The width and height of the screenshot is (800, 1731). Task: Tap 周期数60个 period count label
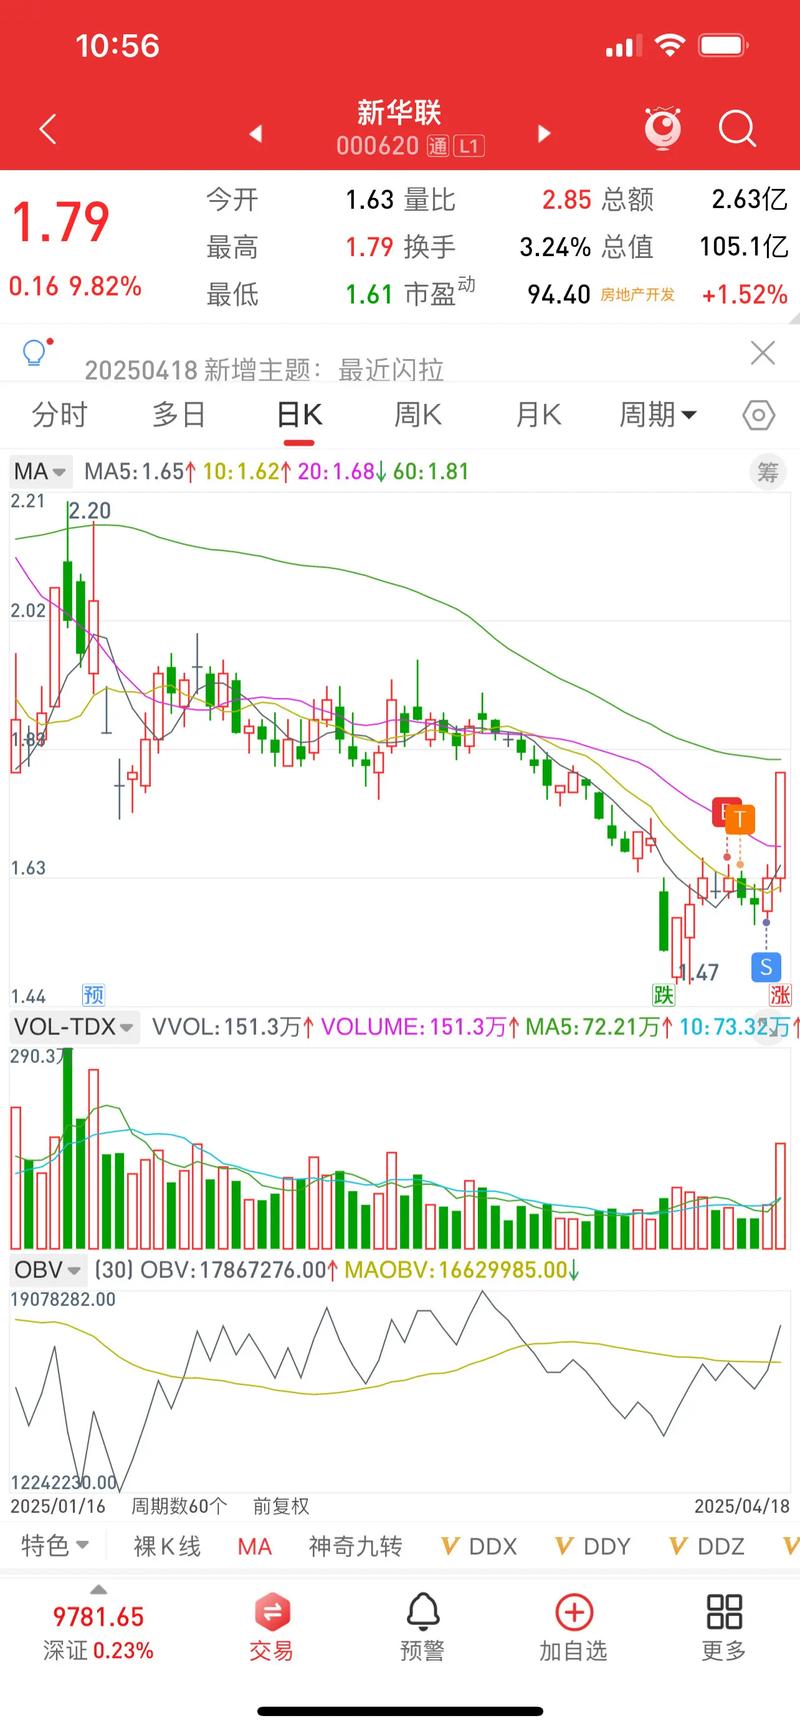click(x=179, y=1506)
